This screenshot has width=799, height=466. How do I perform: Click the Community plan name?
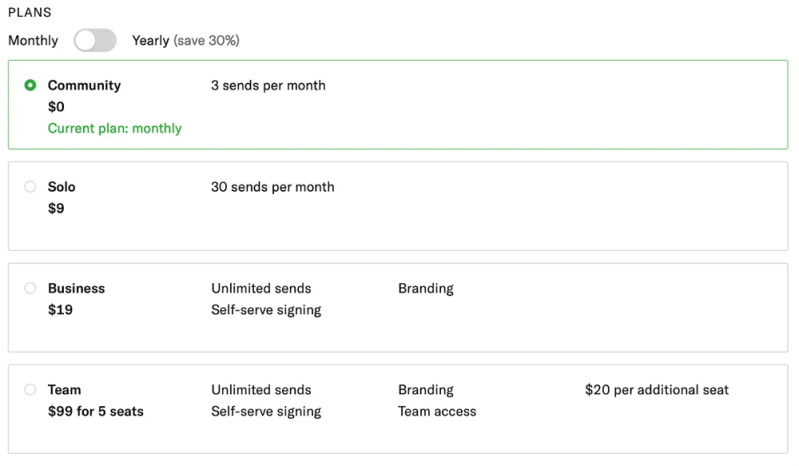coord(84,85)
